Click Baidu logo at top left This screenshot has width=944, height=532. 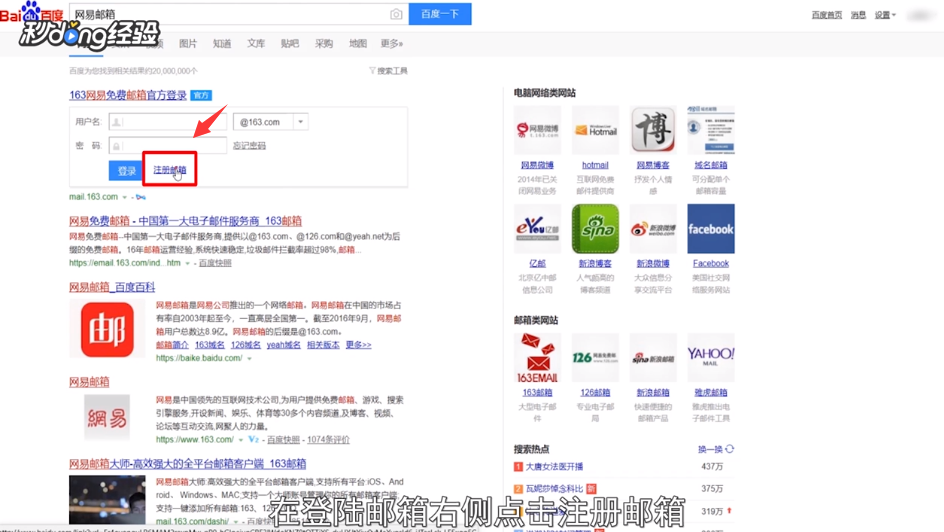tap(31, 13)
